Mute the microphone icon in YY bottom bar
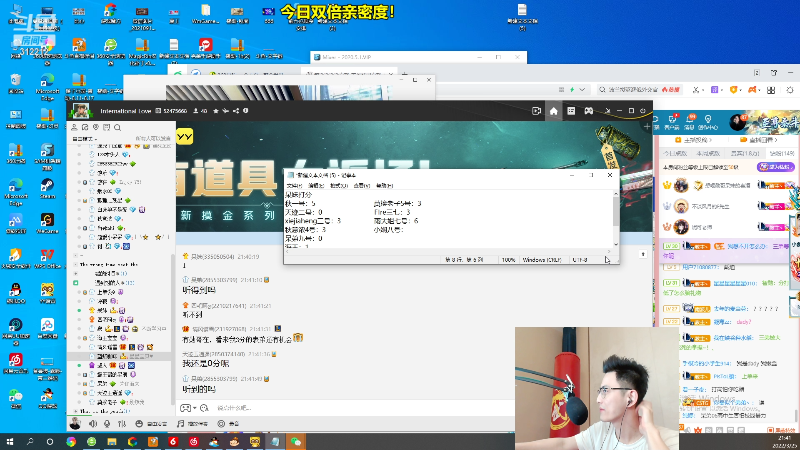 [x=107, y=423]
